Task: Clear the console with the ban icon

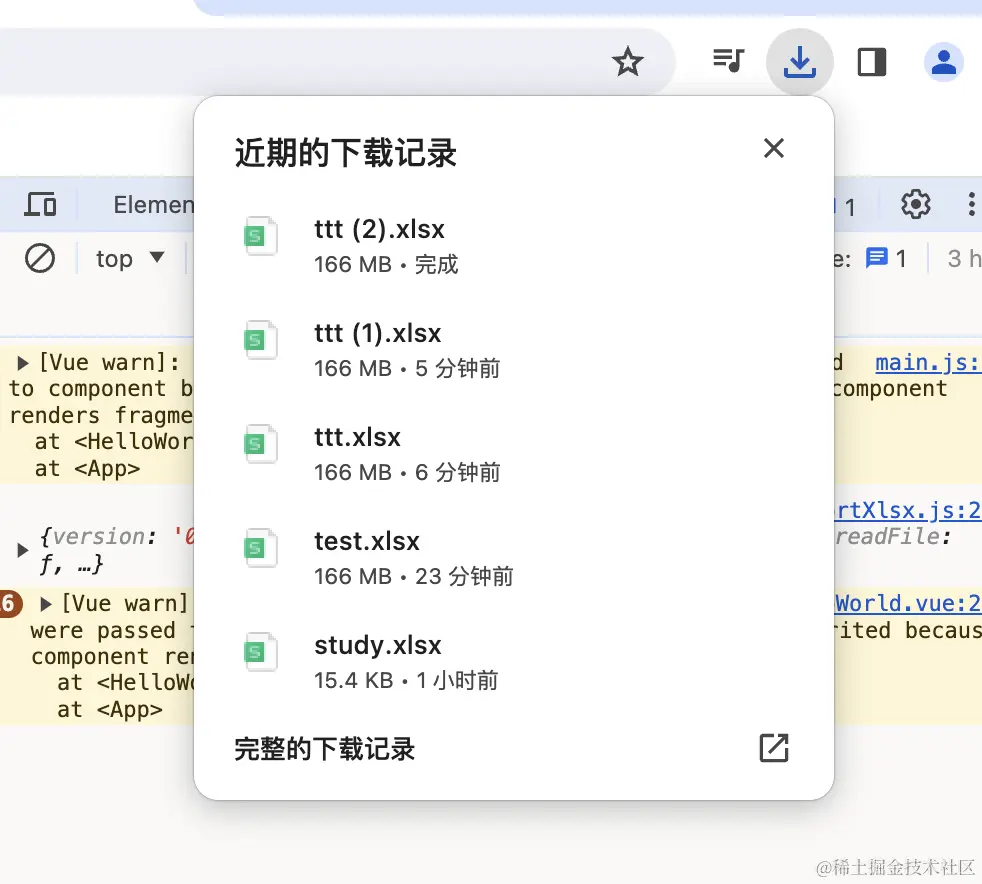Action: click(x=40, y=259)
